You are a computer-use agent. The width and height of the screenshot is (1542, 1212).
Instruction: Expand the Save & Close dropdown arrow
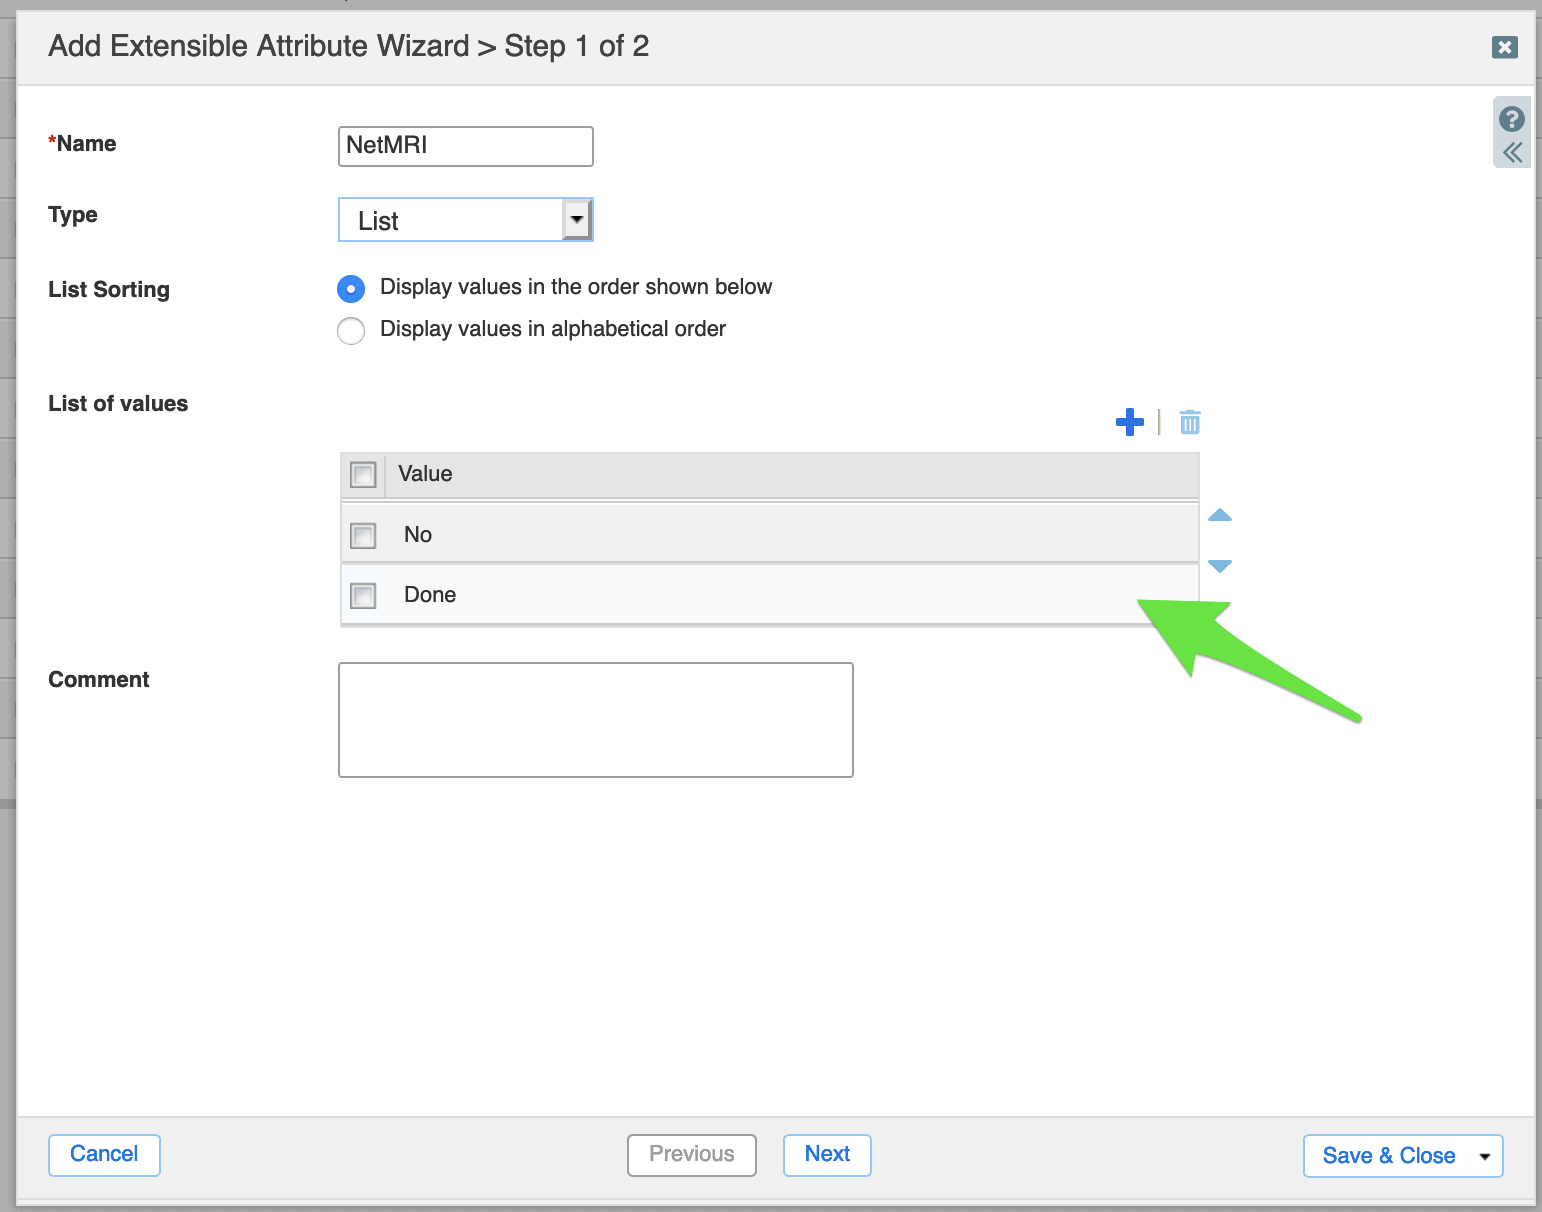coord(1484,1157)
